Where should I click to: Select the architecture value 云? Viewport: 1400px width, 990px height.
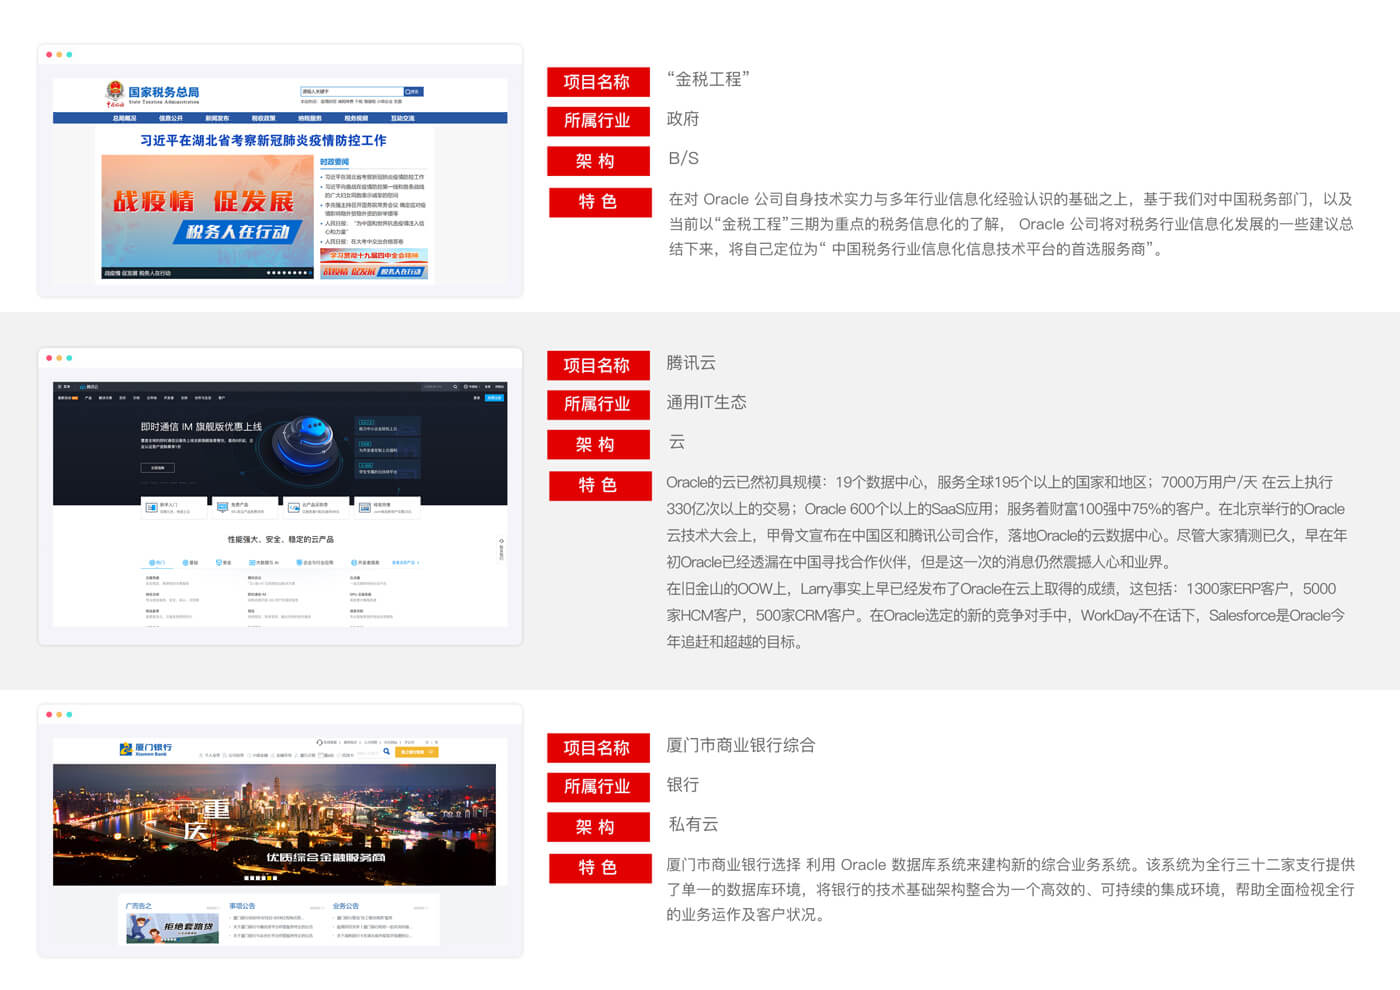[677, 442]
